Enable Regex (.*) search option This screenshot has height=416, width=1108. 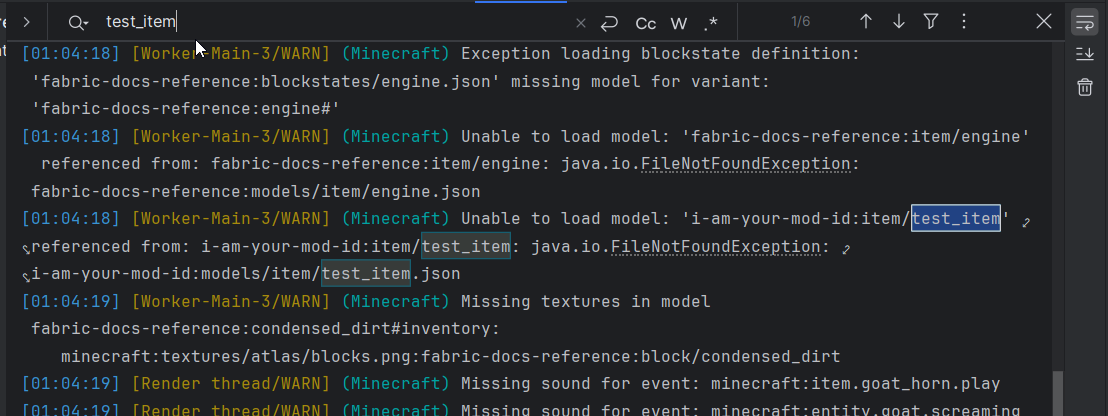pyautogui.click(x=711, y=22)
